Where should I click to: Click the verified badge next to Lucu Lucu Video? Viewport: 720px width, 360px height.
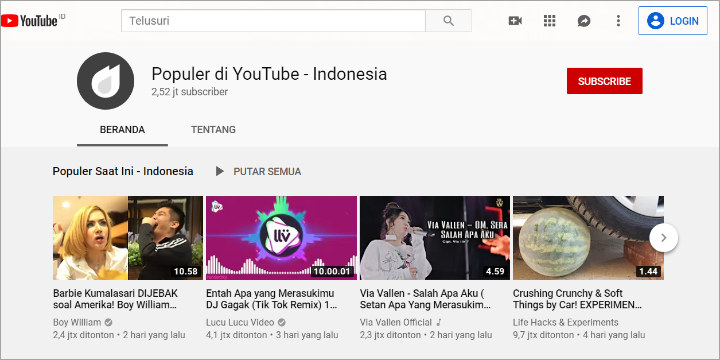281,322
